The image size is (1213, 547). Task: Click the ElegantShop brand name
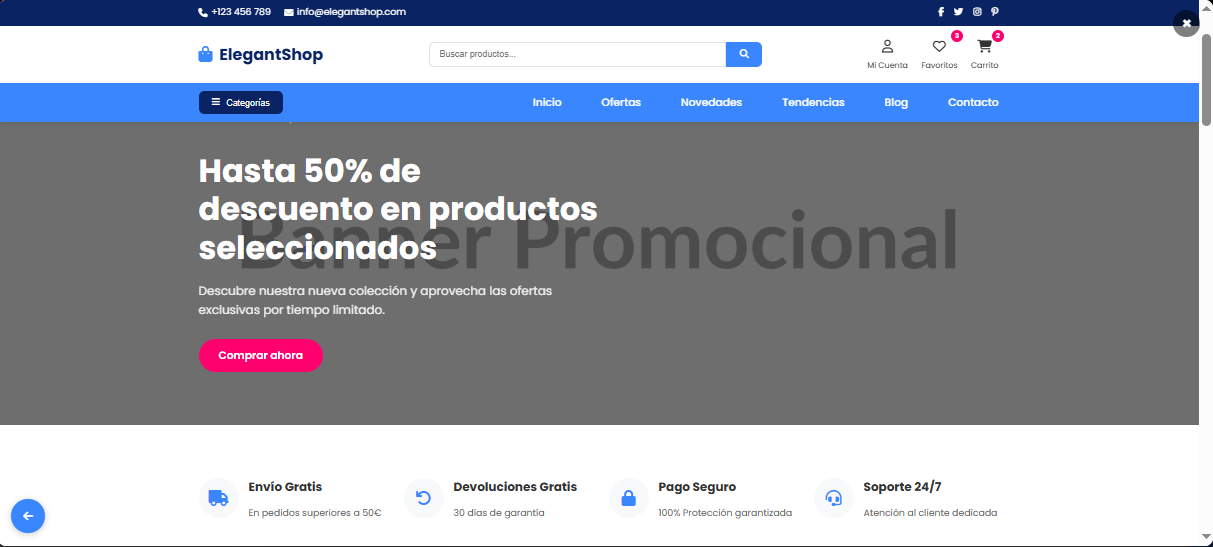click(x=271, y=54)
